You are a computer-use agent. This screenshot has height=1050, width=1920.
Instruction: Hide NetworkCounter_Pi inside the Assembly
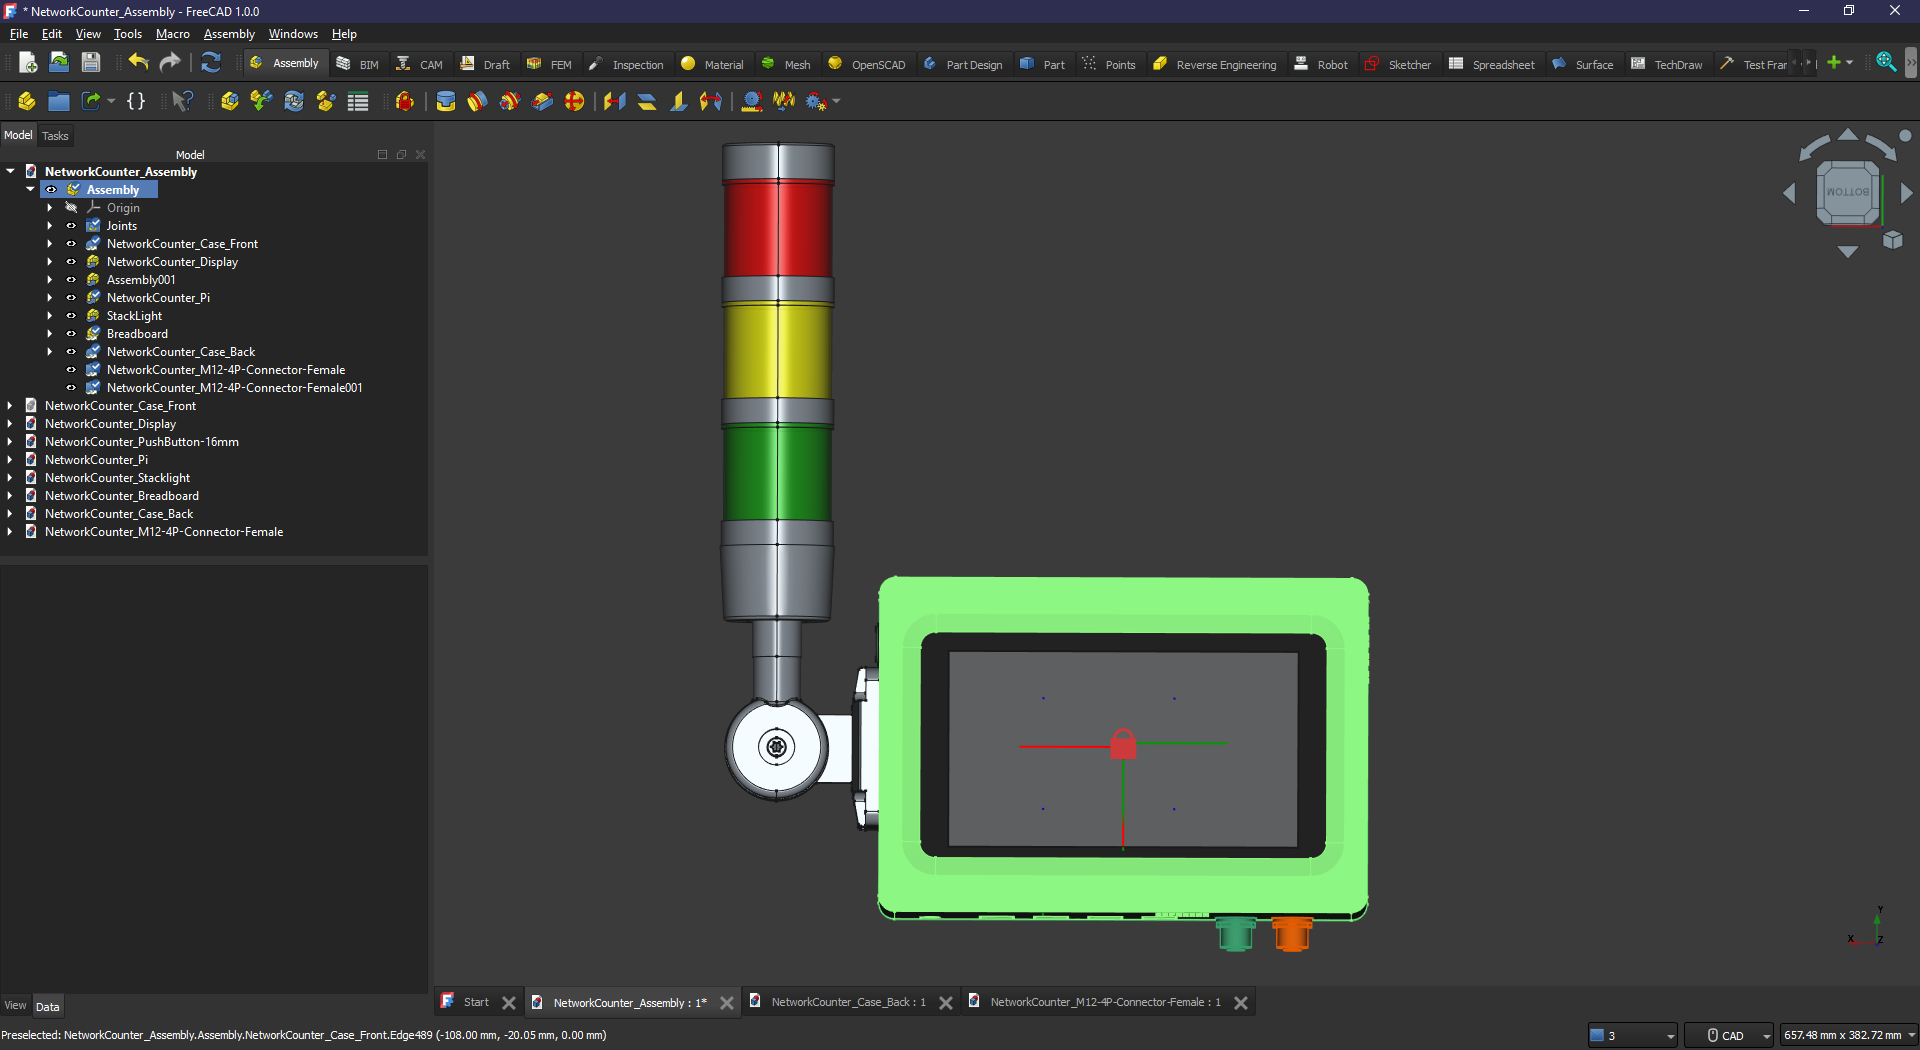(71, 298)
